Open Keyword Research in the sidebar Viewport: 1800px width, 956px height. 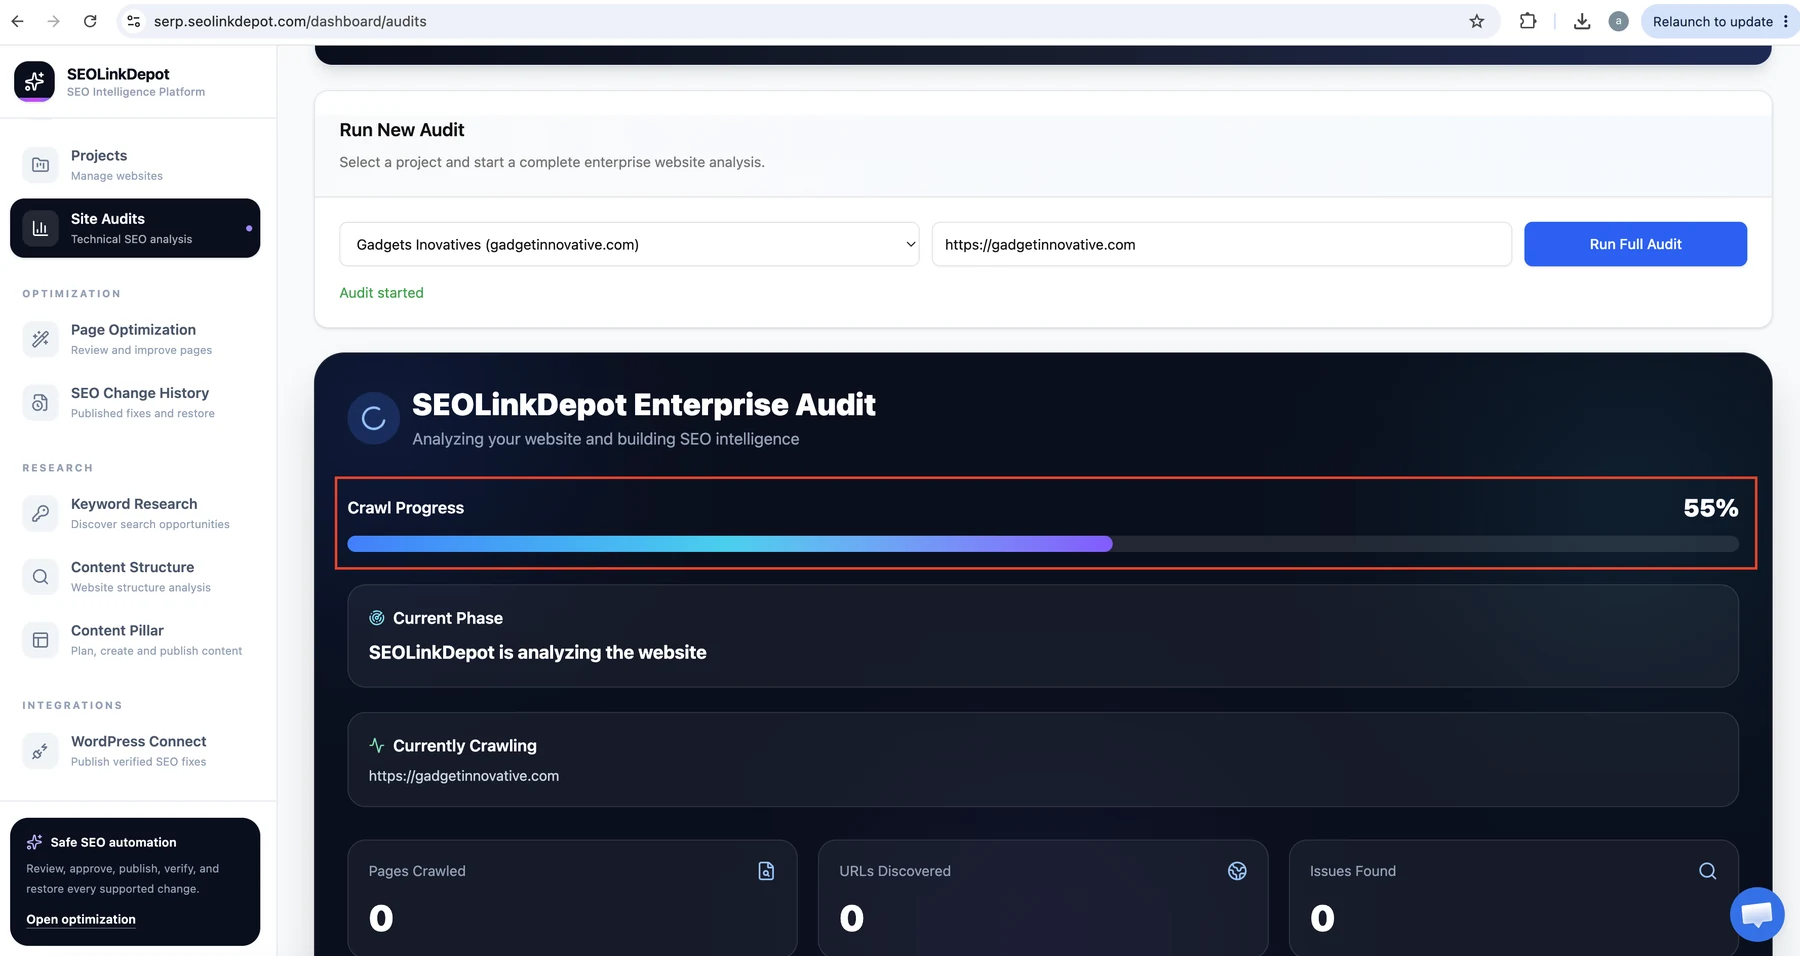pos(135,513)
